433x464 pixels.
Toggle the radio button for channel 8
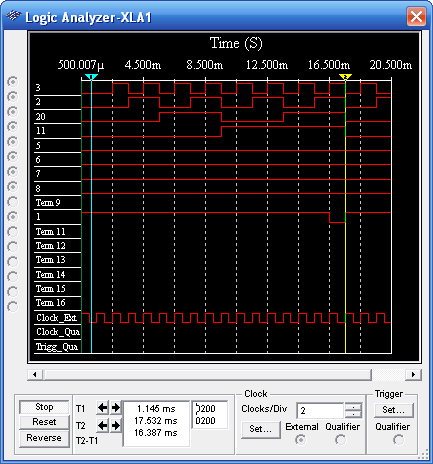tap(13, 187)
